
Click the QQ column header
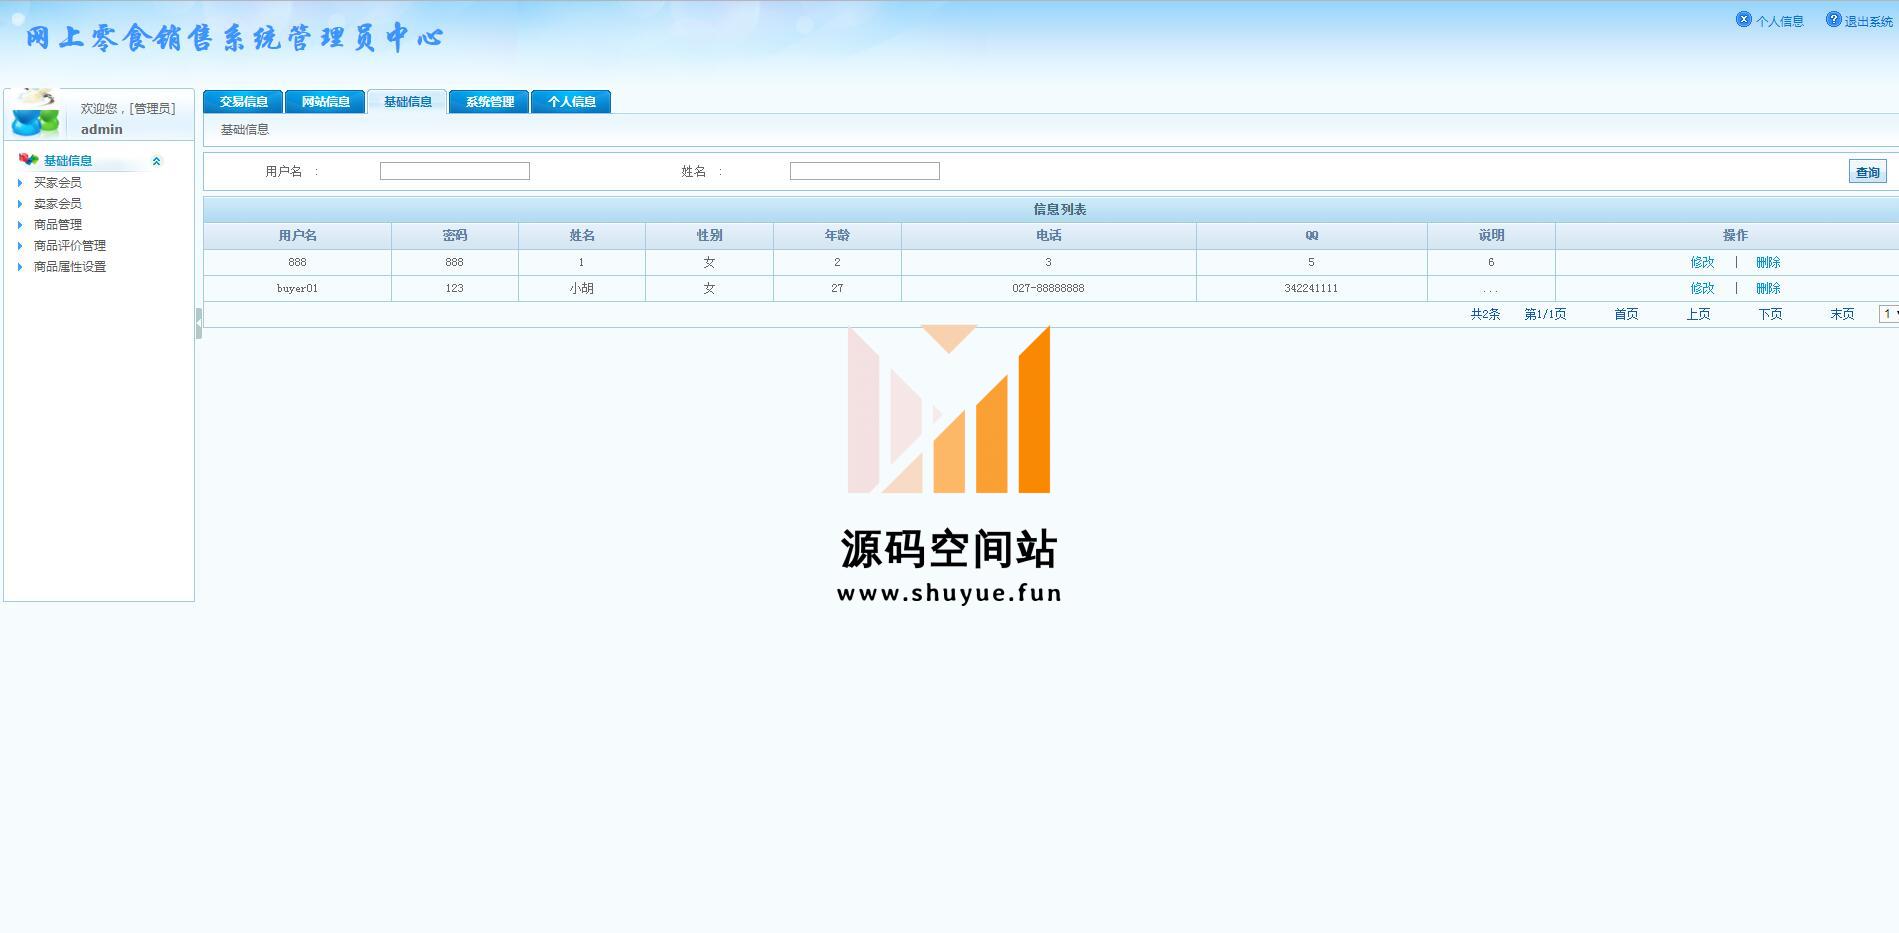(1312, 236)
